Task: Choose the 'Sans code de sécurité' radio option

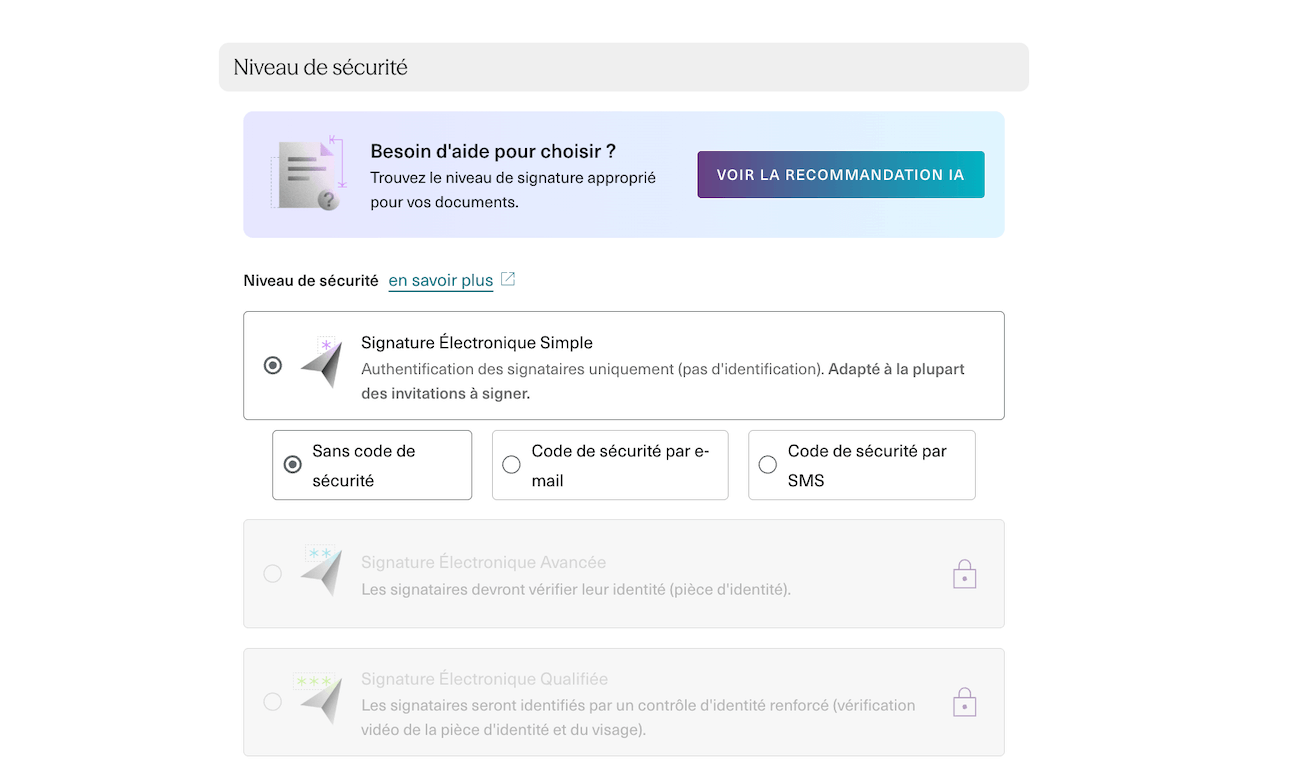Action: [292, 465]
